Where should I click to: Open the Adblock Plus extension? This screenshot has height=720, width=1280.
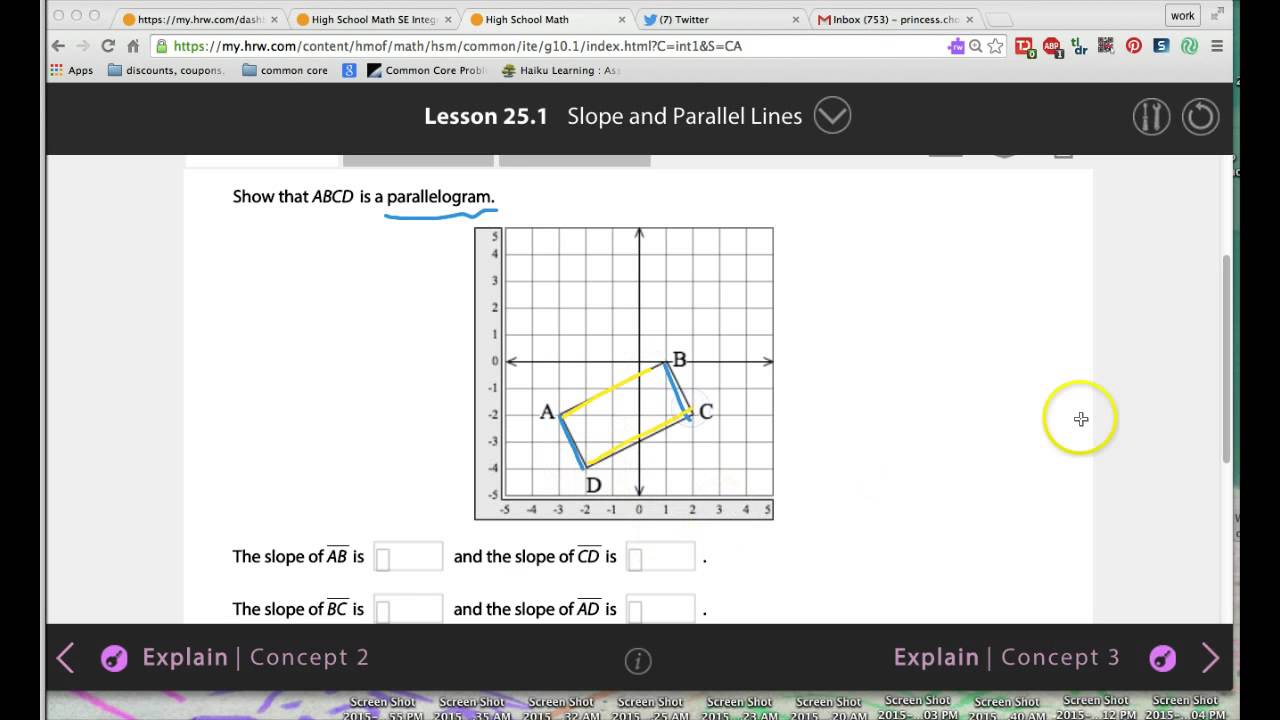tap(1052, 46)
